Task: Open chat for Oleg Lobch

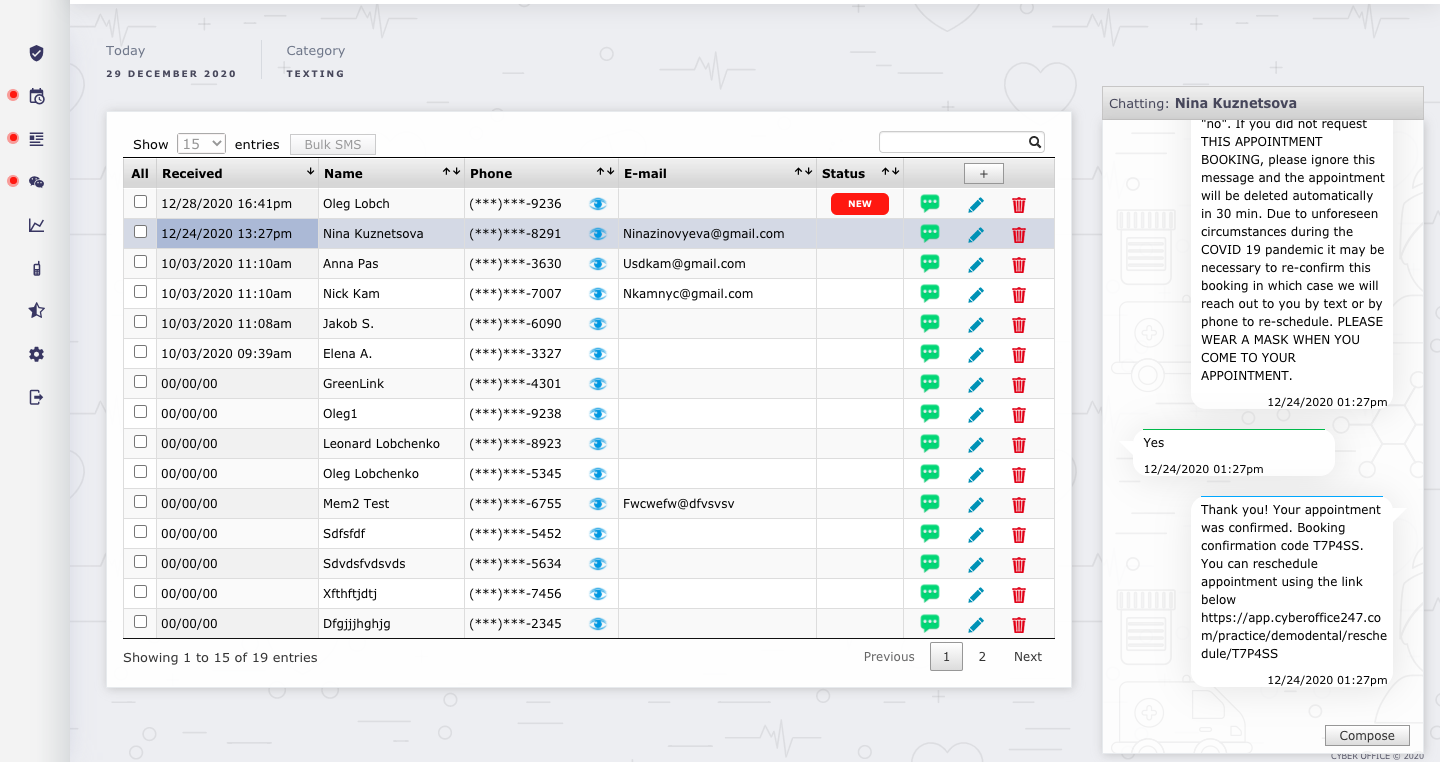Action: tap(930, 203)
